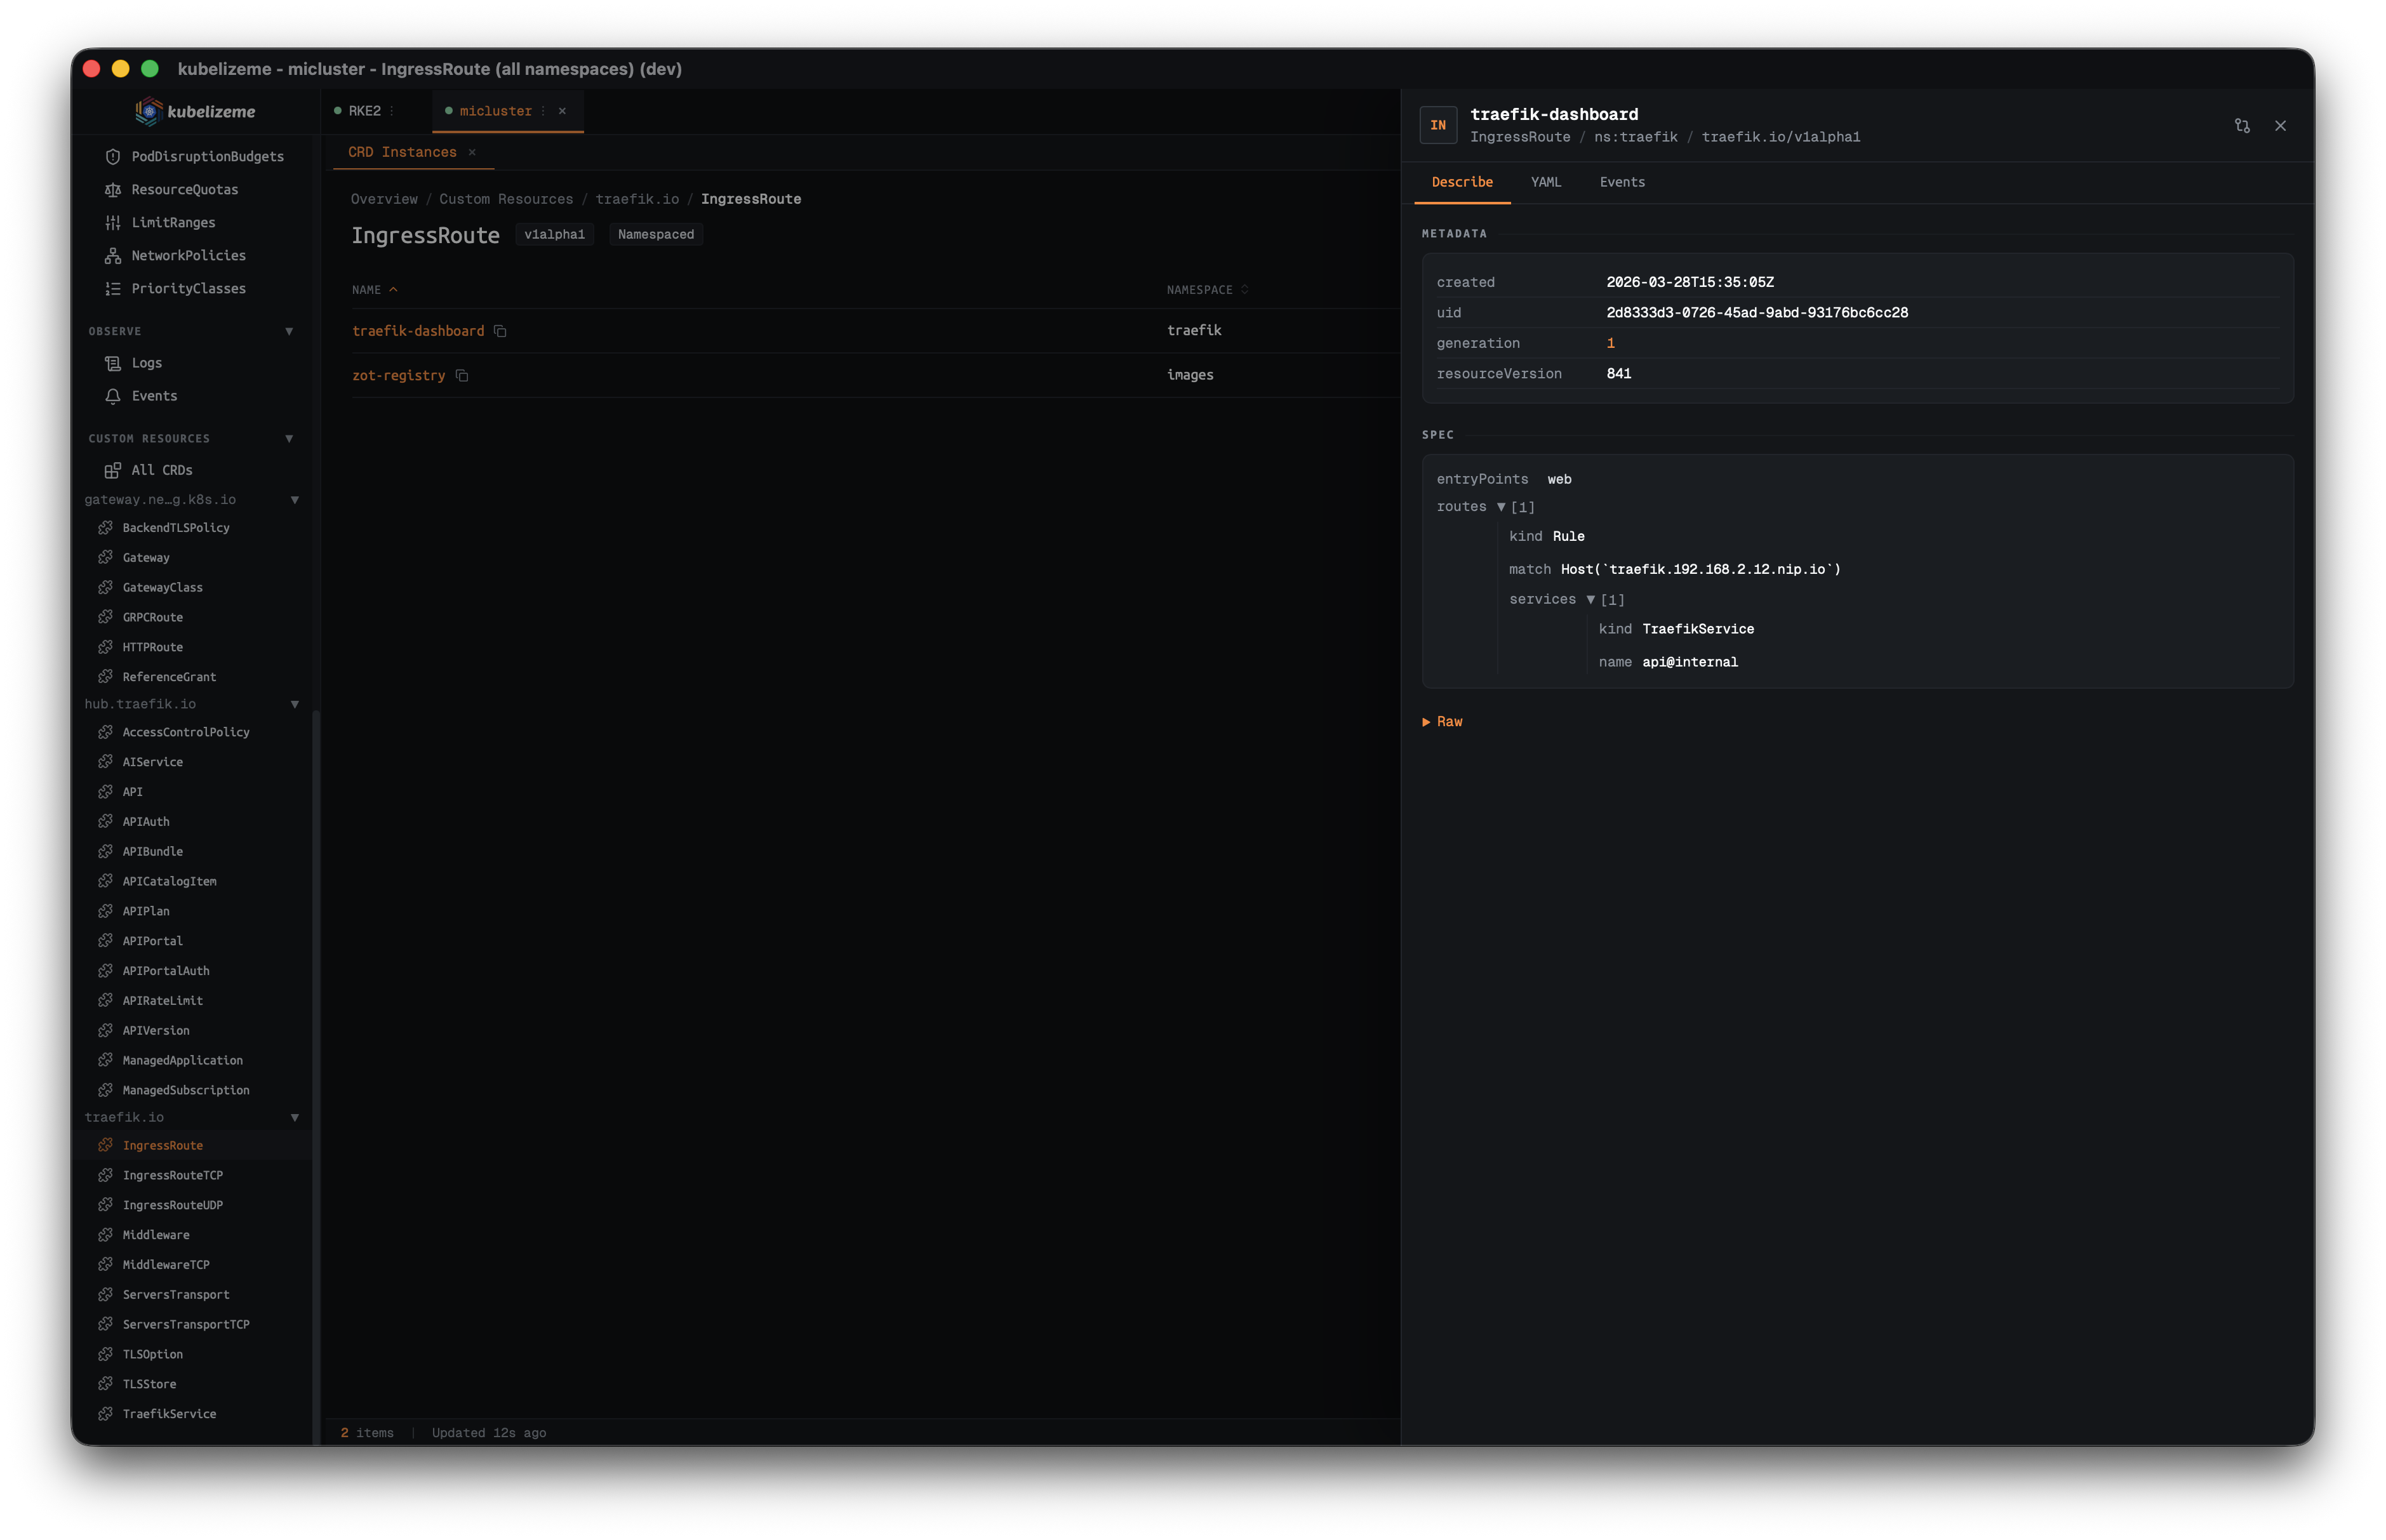Image resolution: width=2386 pixels, height=1540 pixels.
Task: Select GRPCRoute puzzle icon
Action: (105, 617)
